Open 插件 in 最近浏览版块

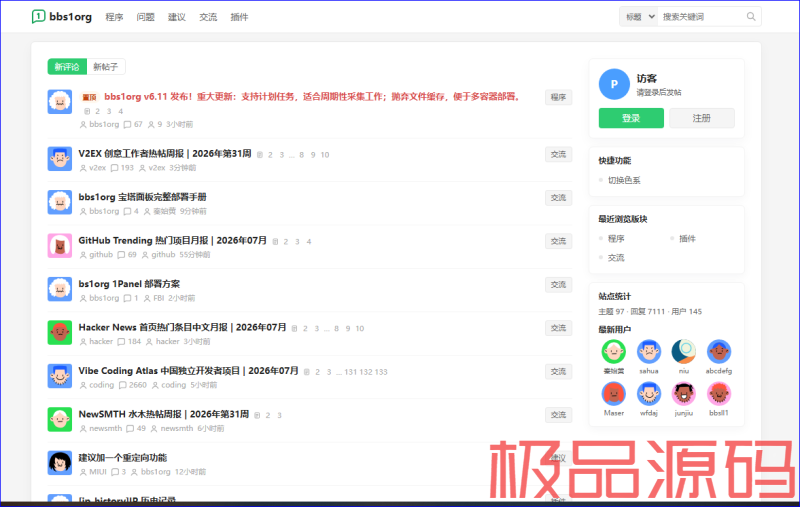(687, 238)
